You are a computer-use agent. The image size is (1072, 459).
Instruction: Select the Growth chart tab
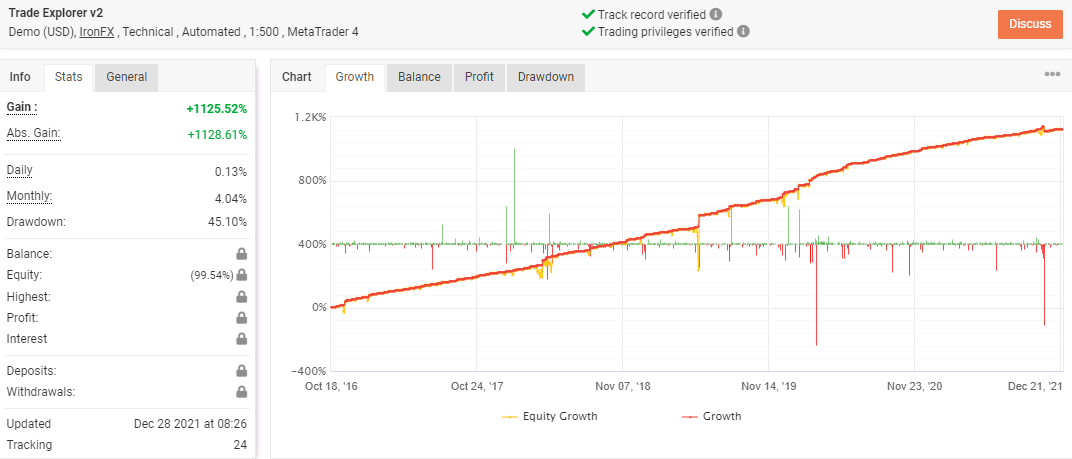point(355,77)
